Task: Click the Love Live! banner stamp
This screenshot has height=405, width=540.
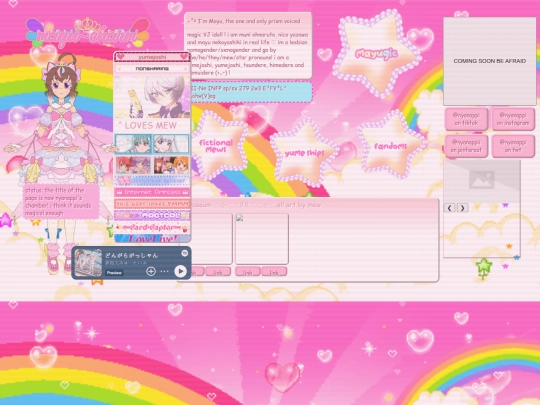Action: click(x=152, y=238)
